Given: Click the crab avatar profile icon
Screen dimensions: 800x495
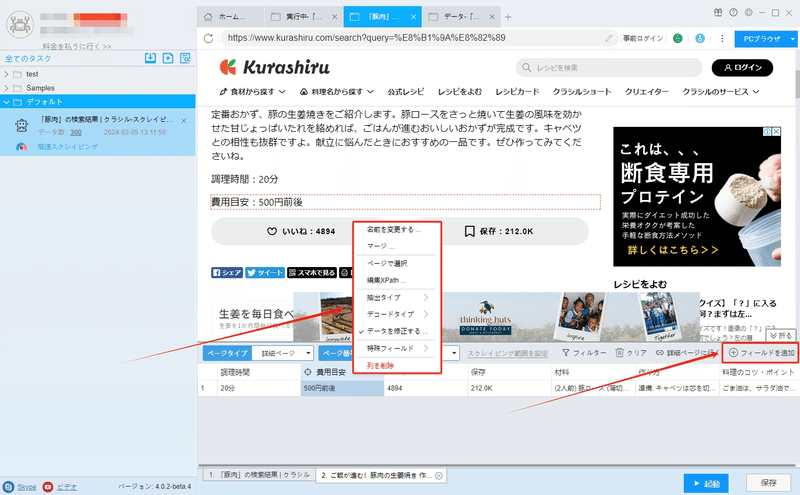Looking at the screenshot, I should (x=20, y=24).
